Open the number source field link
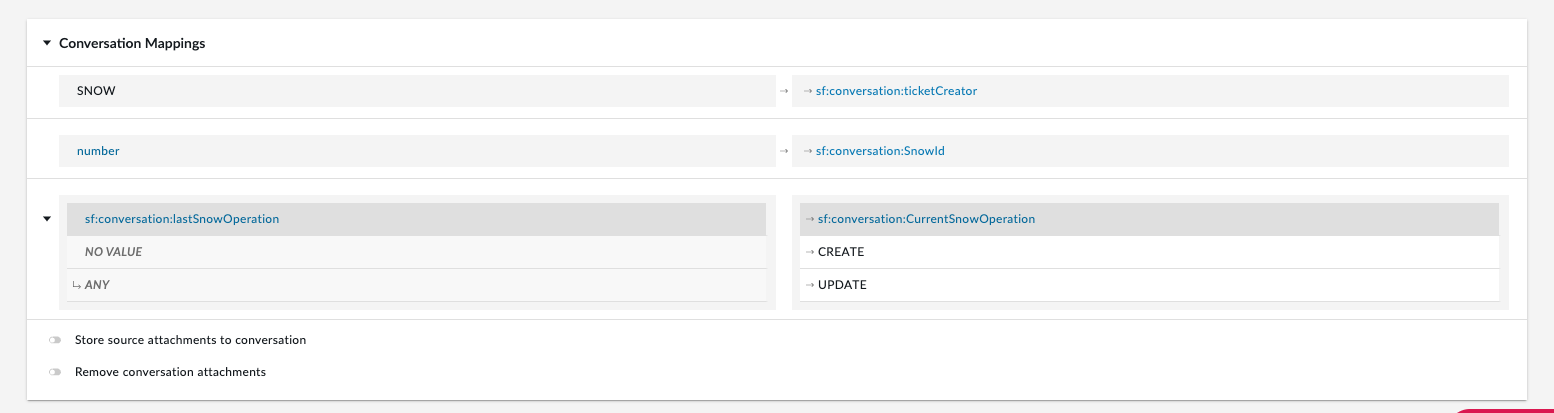This screenshot has height=413, width=1554. [x=98, y=151]
